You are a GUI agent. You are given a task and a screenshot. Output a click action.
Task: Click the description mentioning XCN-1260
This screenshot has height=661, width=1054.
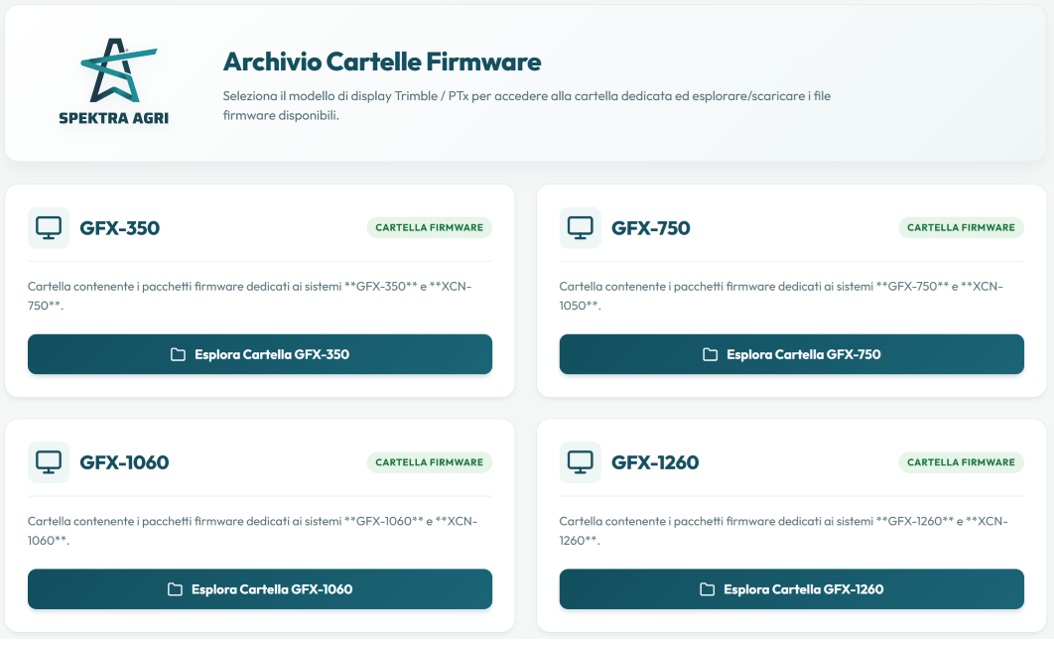click(x=783, y=531)
